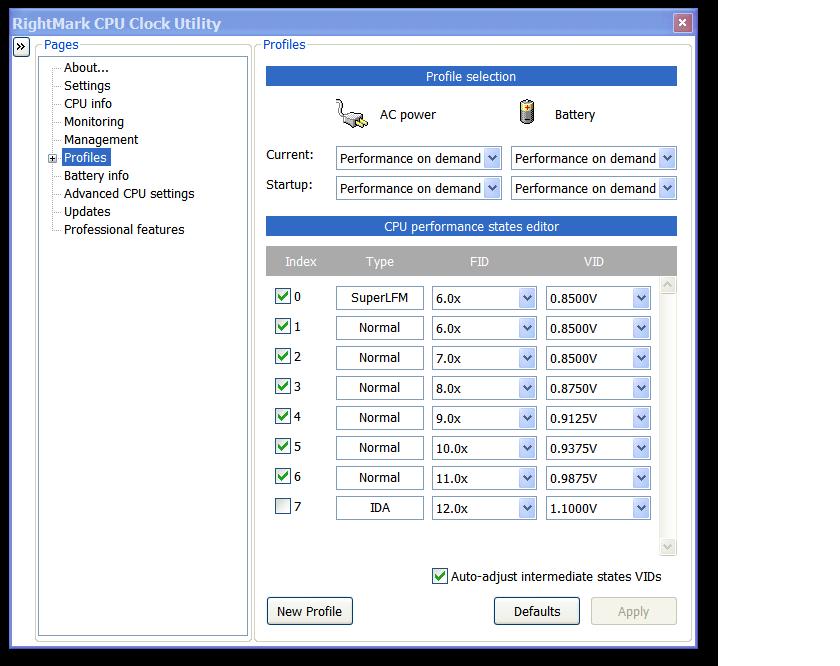Go to the Settings page
Viewport: 840px width, 666px height.
tap(87, 86)
